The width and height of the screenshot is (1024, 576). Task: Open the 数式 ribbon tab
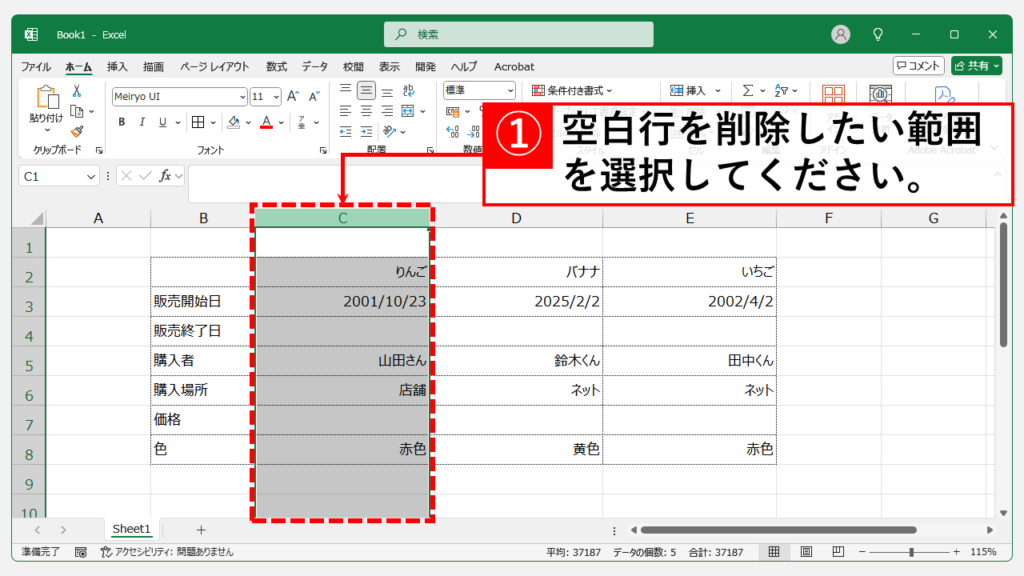click(x=276, y=66)
